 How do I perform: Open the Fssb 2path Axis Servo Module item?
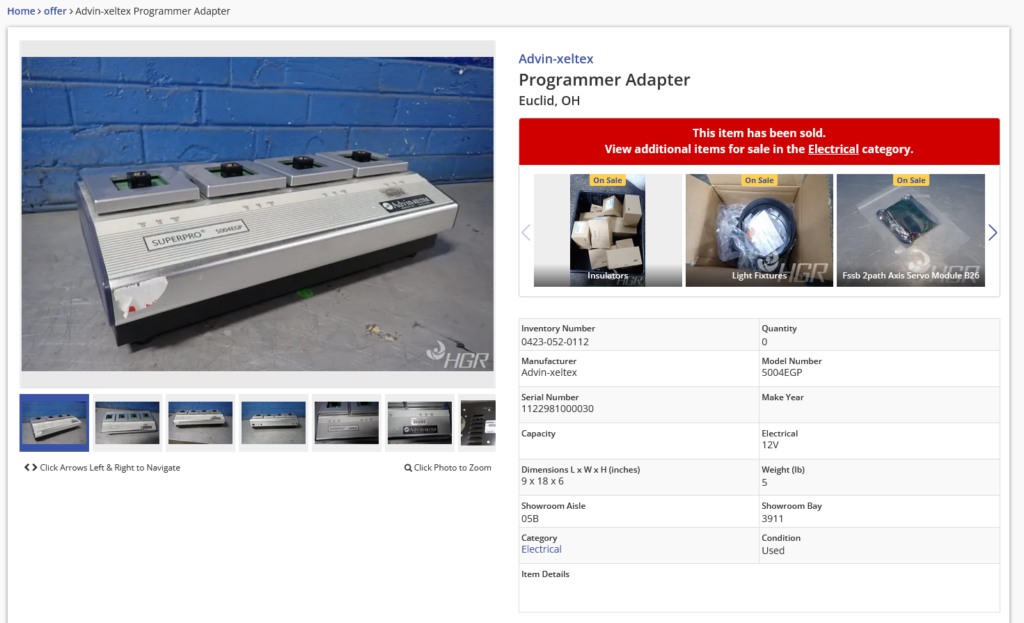point(910,230)
